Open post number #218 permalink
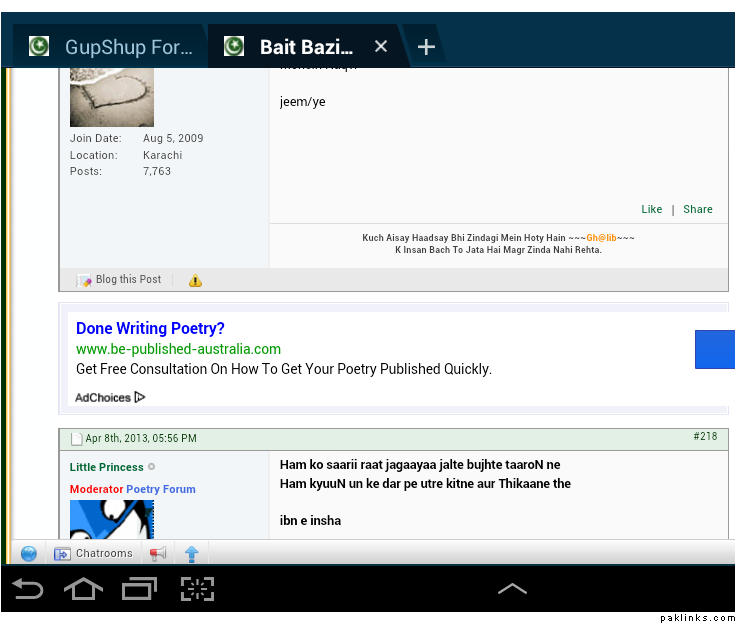This screenshot has height=624, width=736. click(x=704, y=437)
